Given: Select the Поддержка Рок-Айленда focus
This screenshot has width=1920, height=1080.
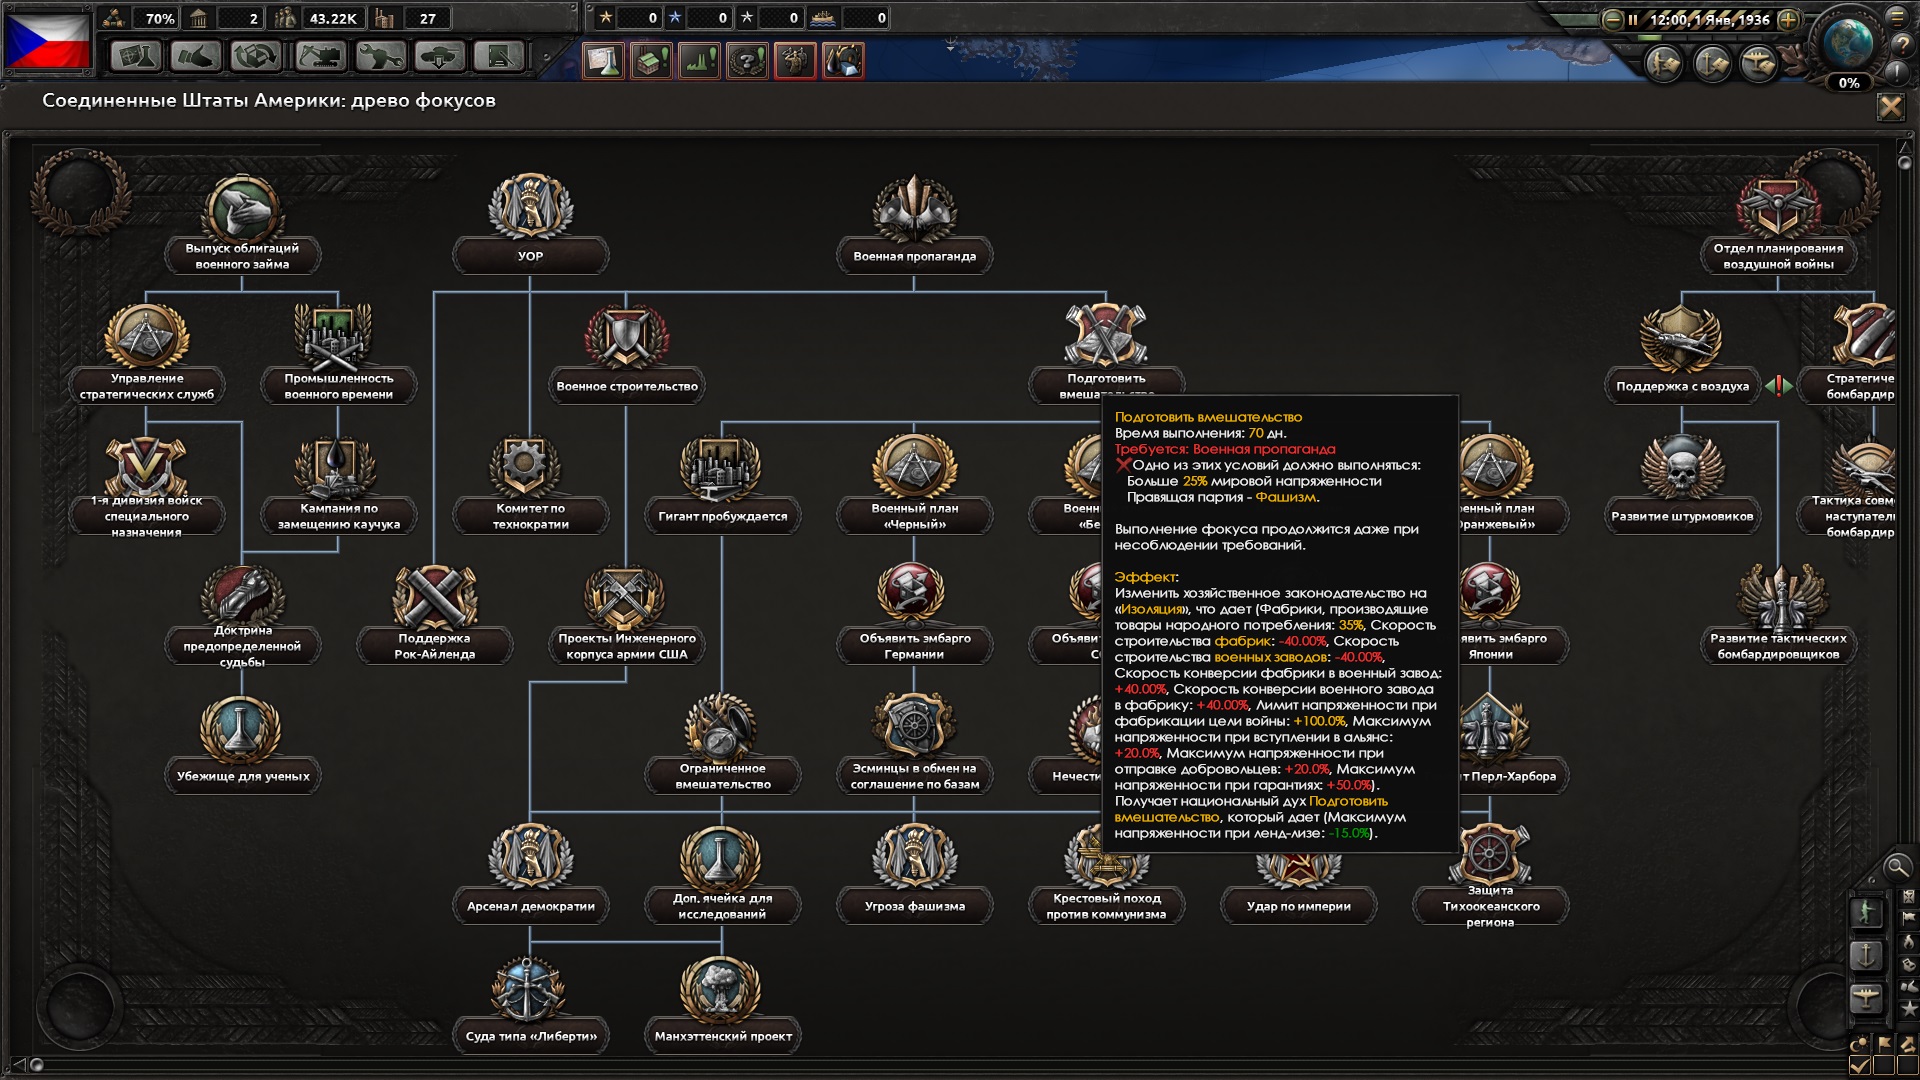Looking at the screenshot, I should pyautogui.click(x=434, y=614).
